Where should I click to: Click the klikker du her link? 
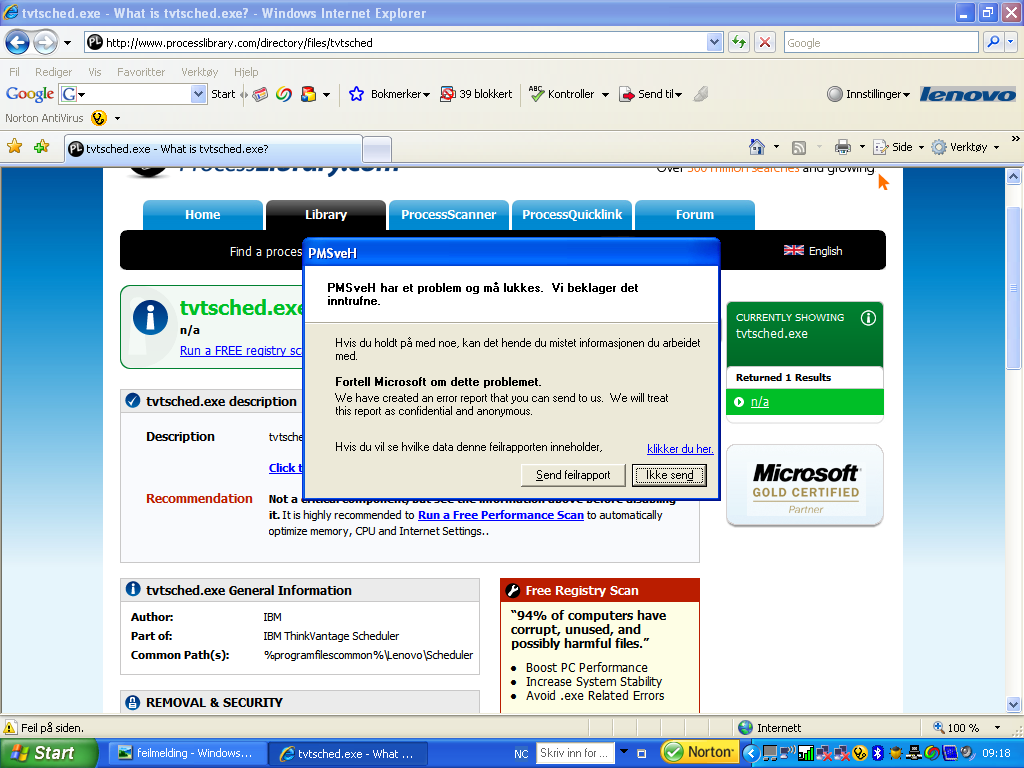click(x=680, y=449)
